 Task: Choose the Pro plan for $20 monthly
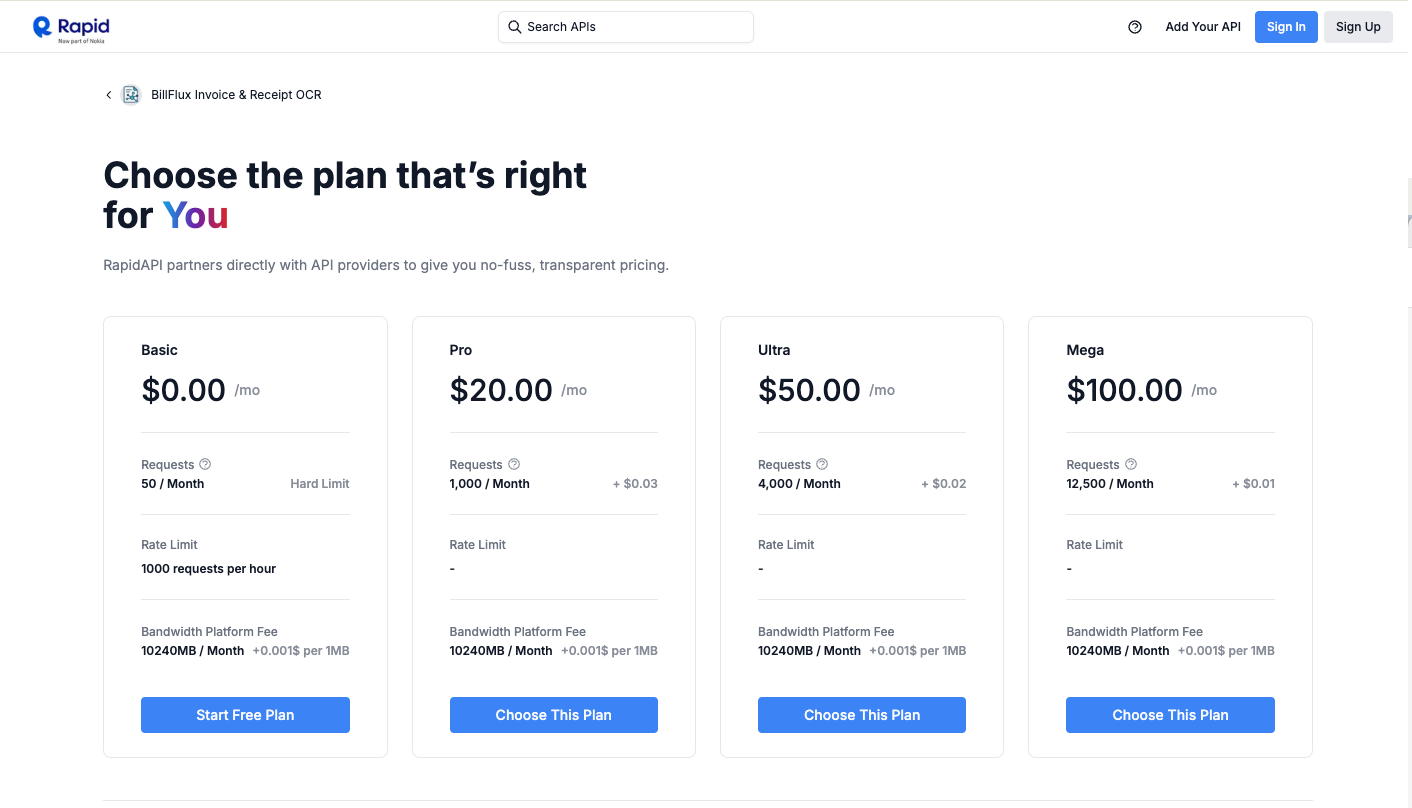pos(553,715)
